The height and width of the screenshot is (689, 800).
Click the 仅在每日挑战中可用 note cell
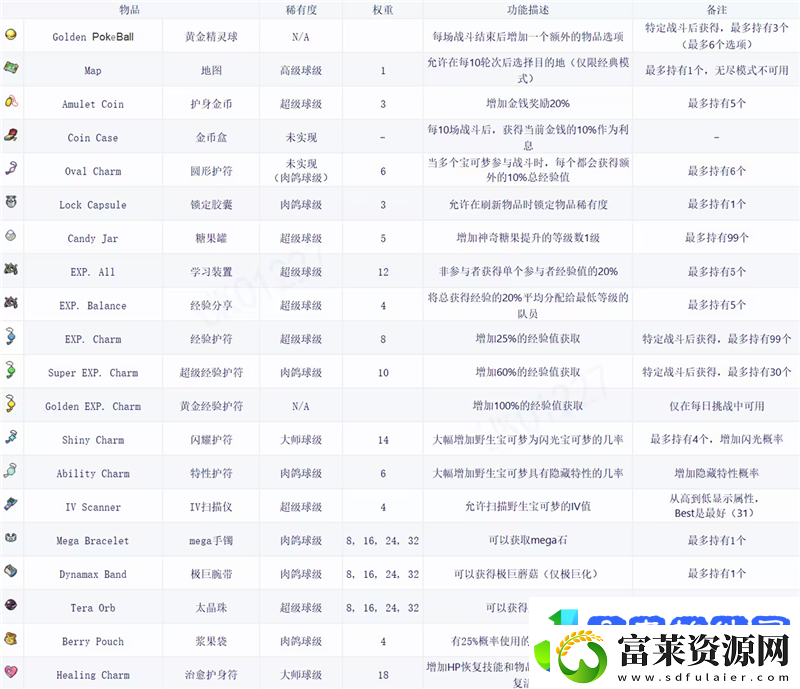tap(716, 406)
